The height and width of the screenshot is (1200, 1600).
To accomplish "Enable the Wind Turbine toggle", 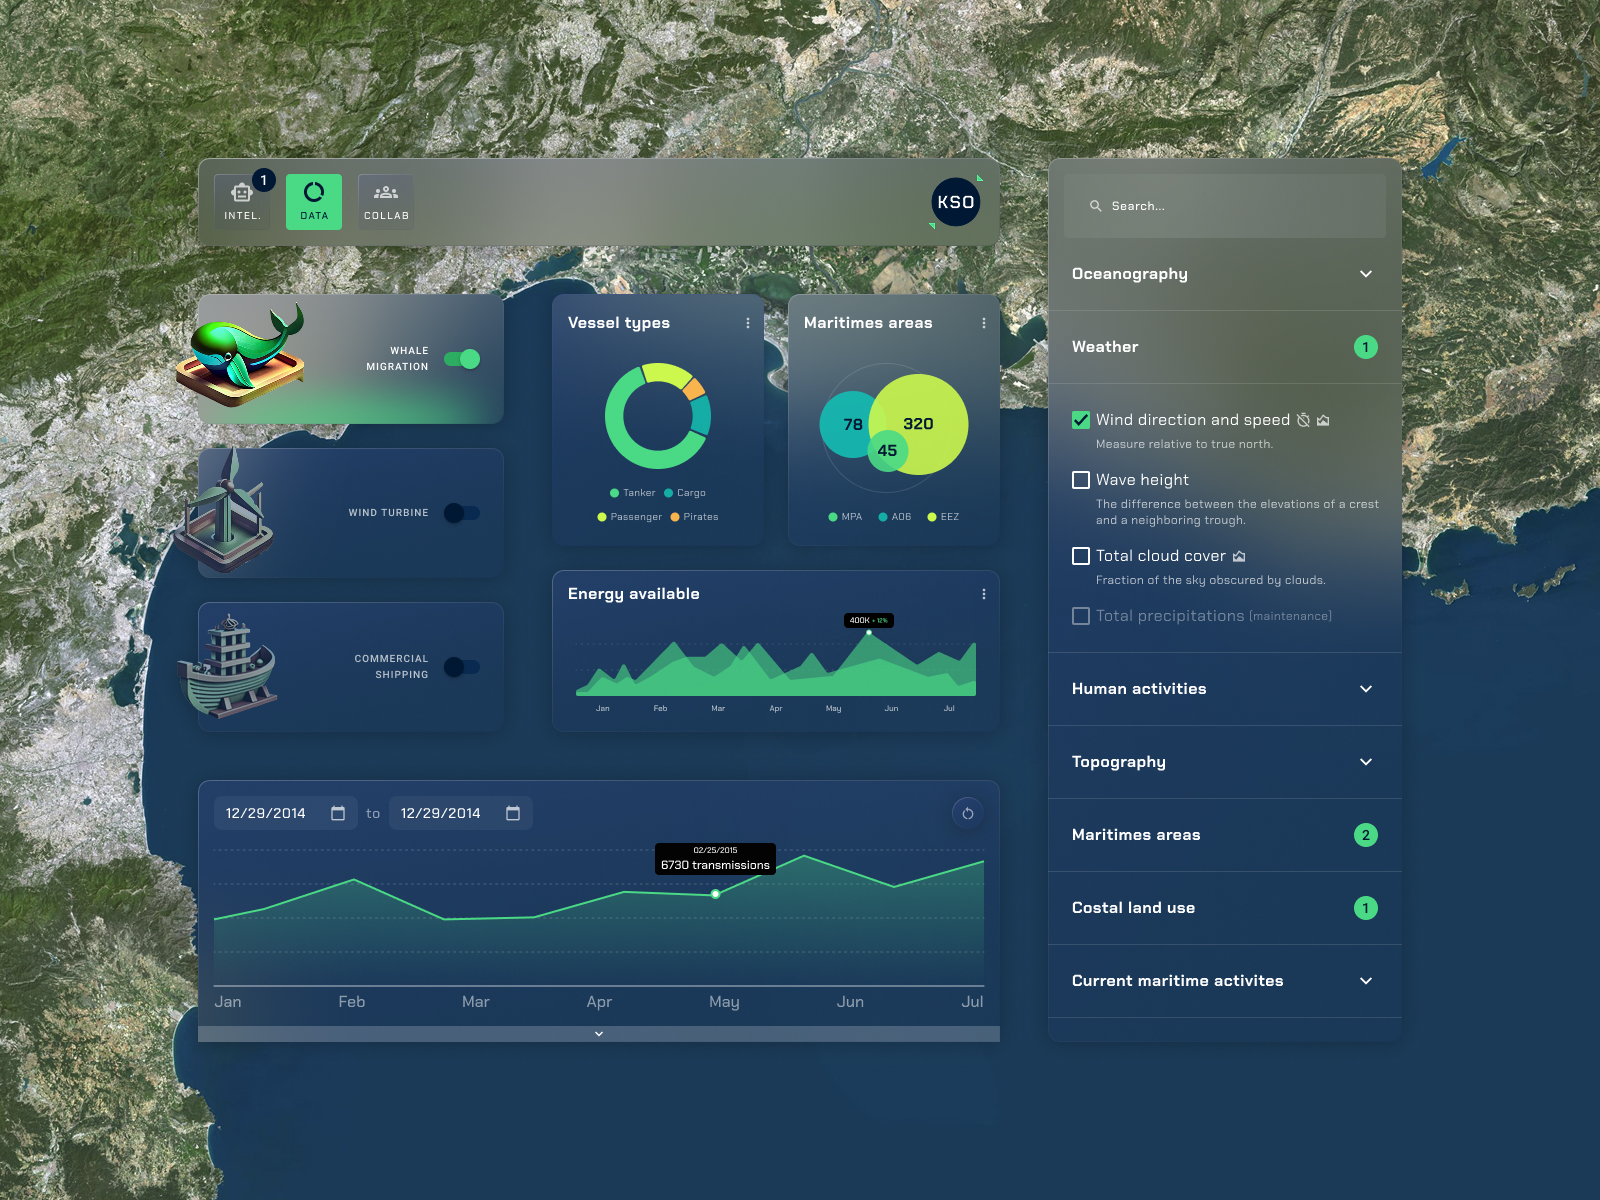I will [462, 513].
